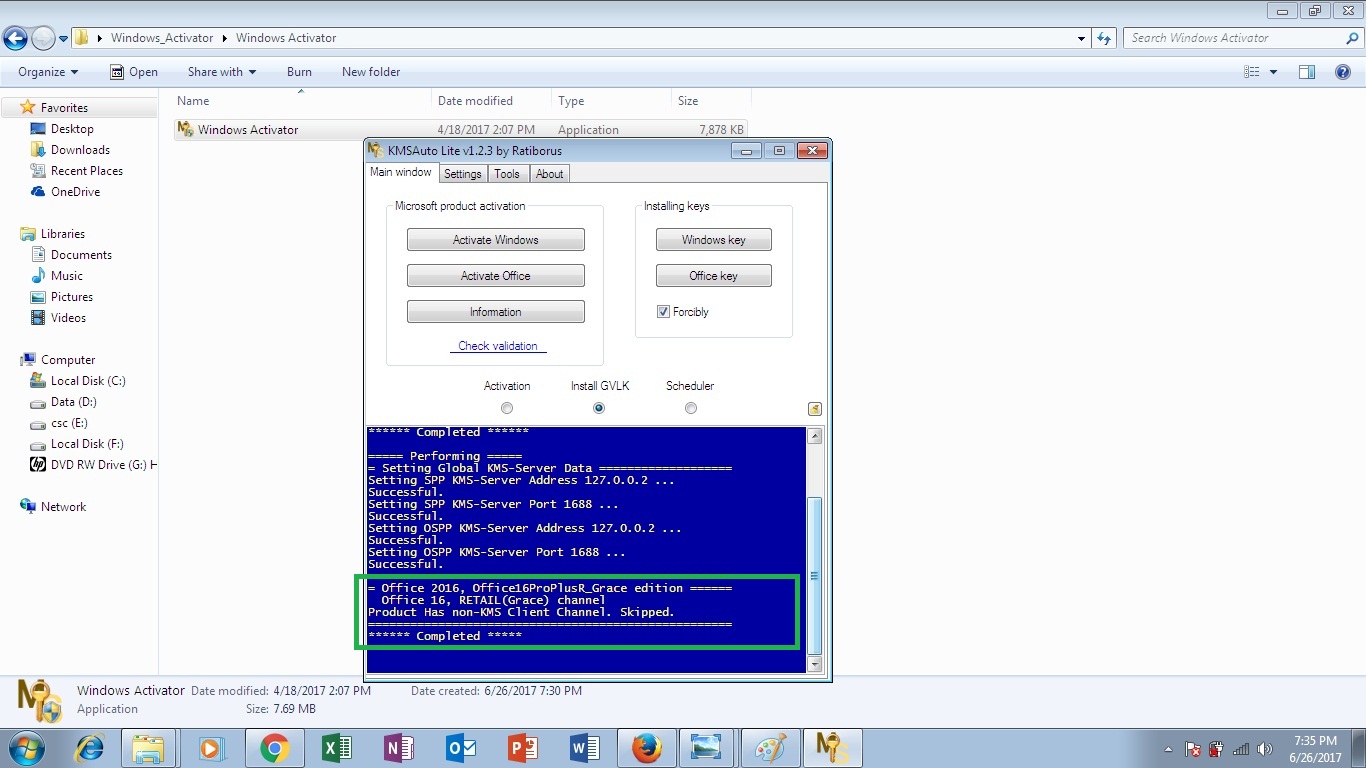Expand breadcrumb arrow after Windows_Activator
1366x768 pixels.
pos(225,38)
